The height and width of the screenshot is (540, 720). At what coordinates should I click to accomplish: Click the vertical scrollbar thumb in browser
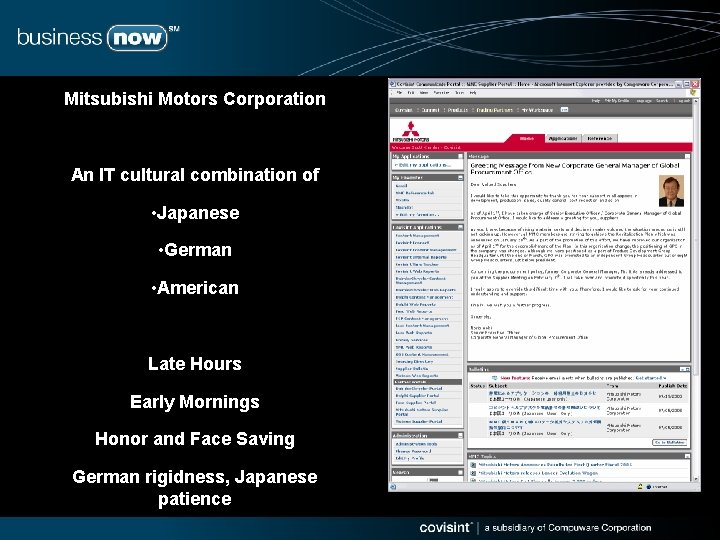coord(695,239)
